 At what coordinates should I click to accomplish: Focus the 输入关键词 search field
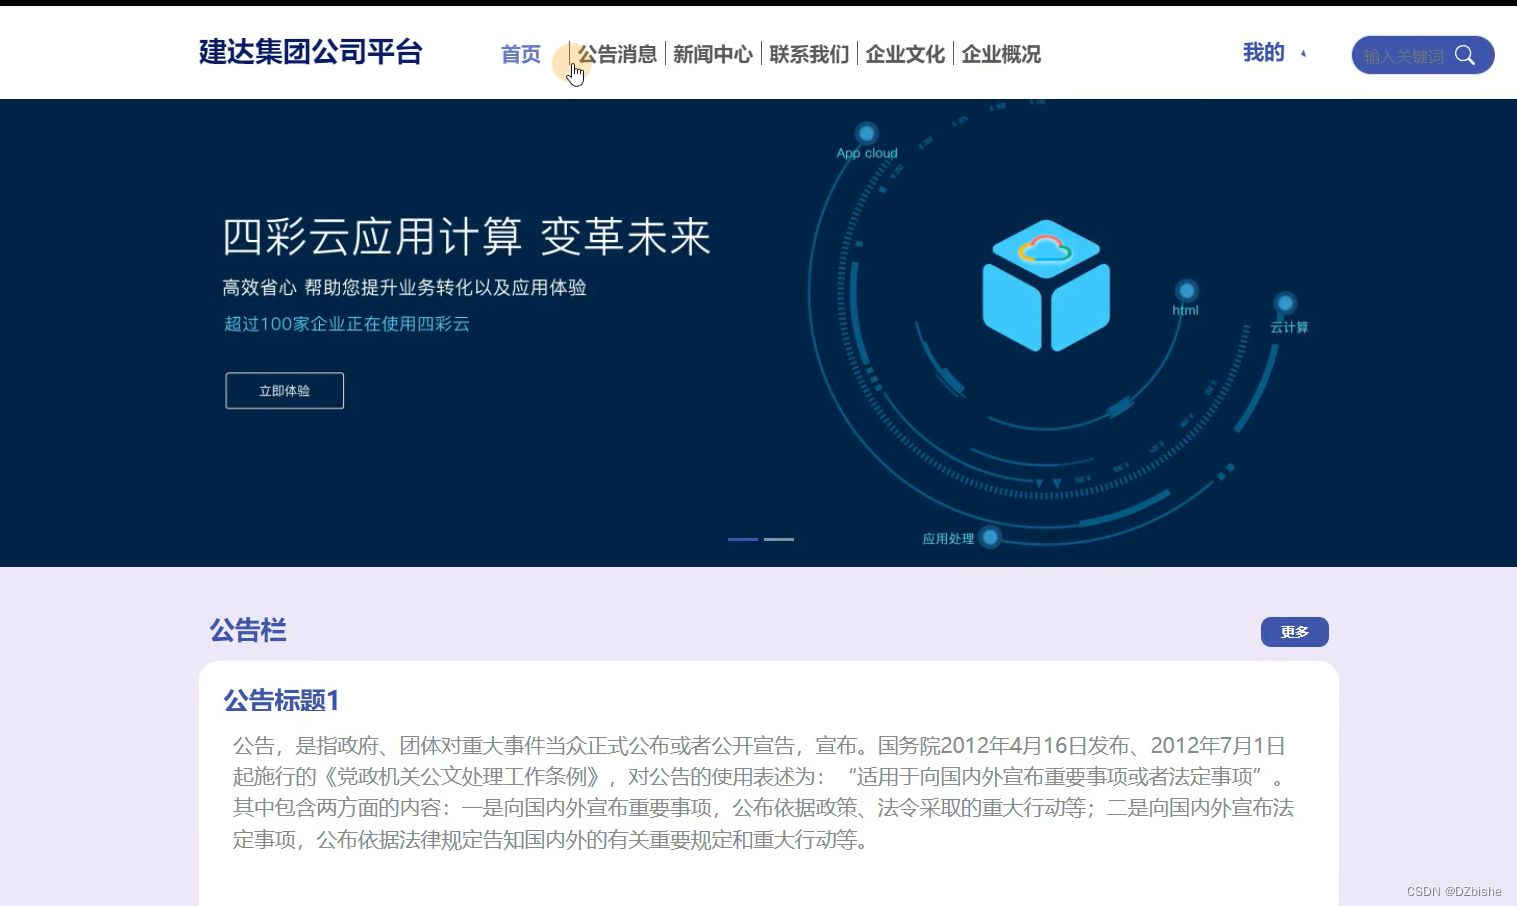click(x=1404, y=56)
